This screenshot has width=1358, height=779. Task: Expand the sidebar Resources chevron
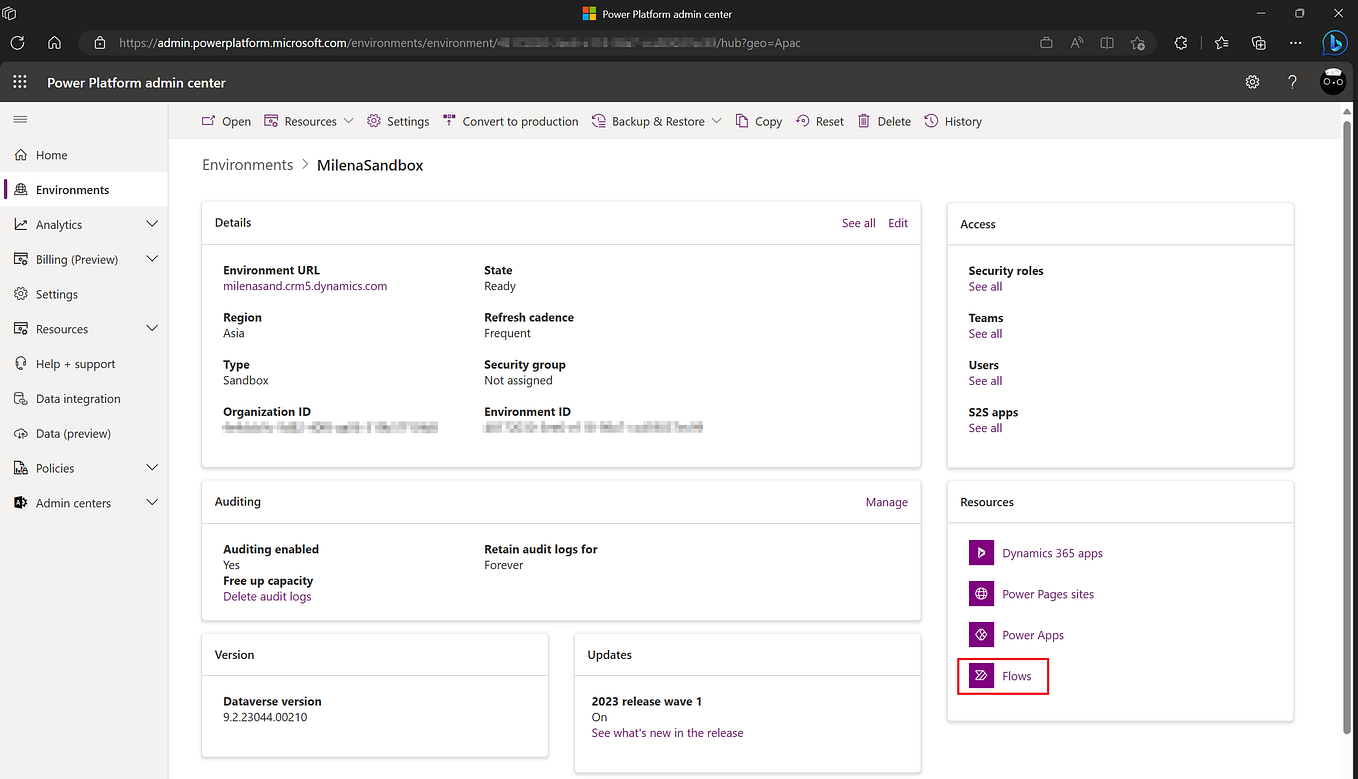[152, 329]
